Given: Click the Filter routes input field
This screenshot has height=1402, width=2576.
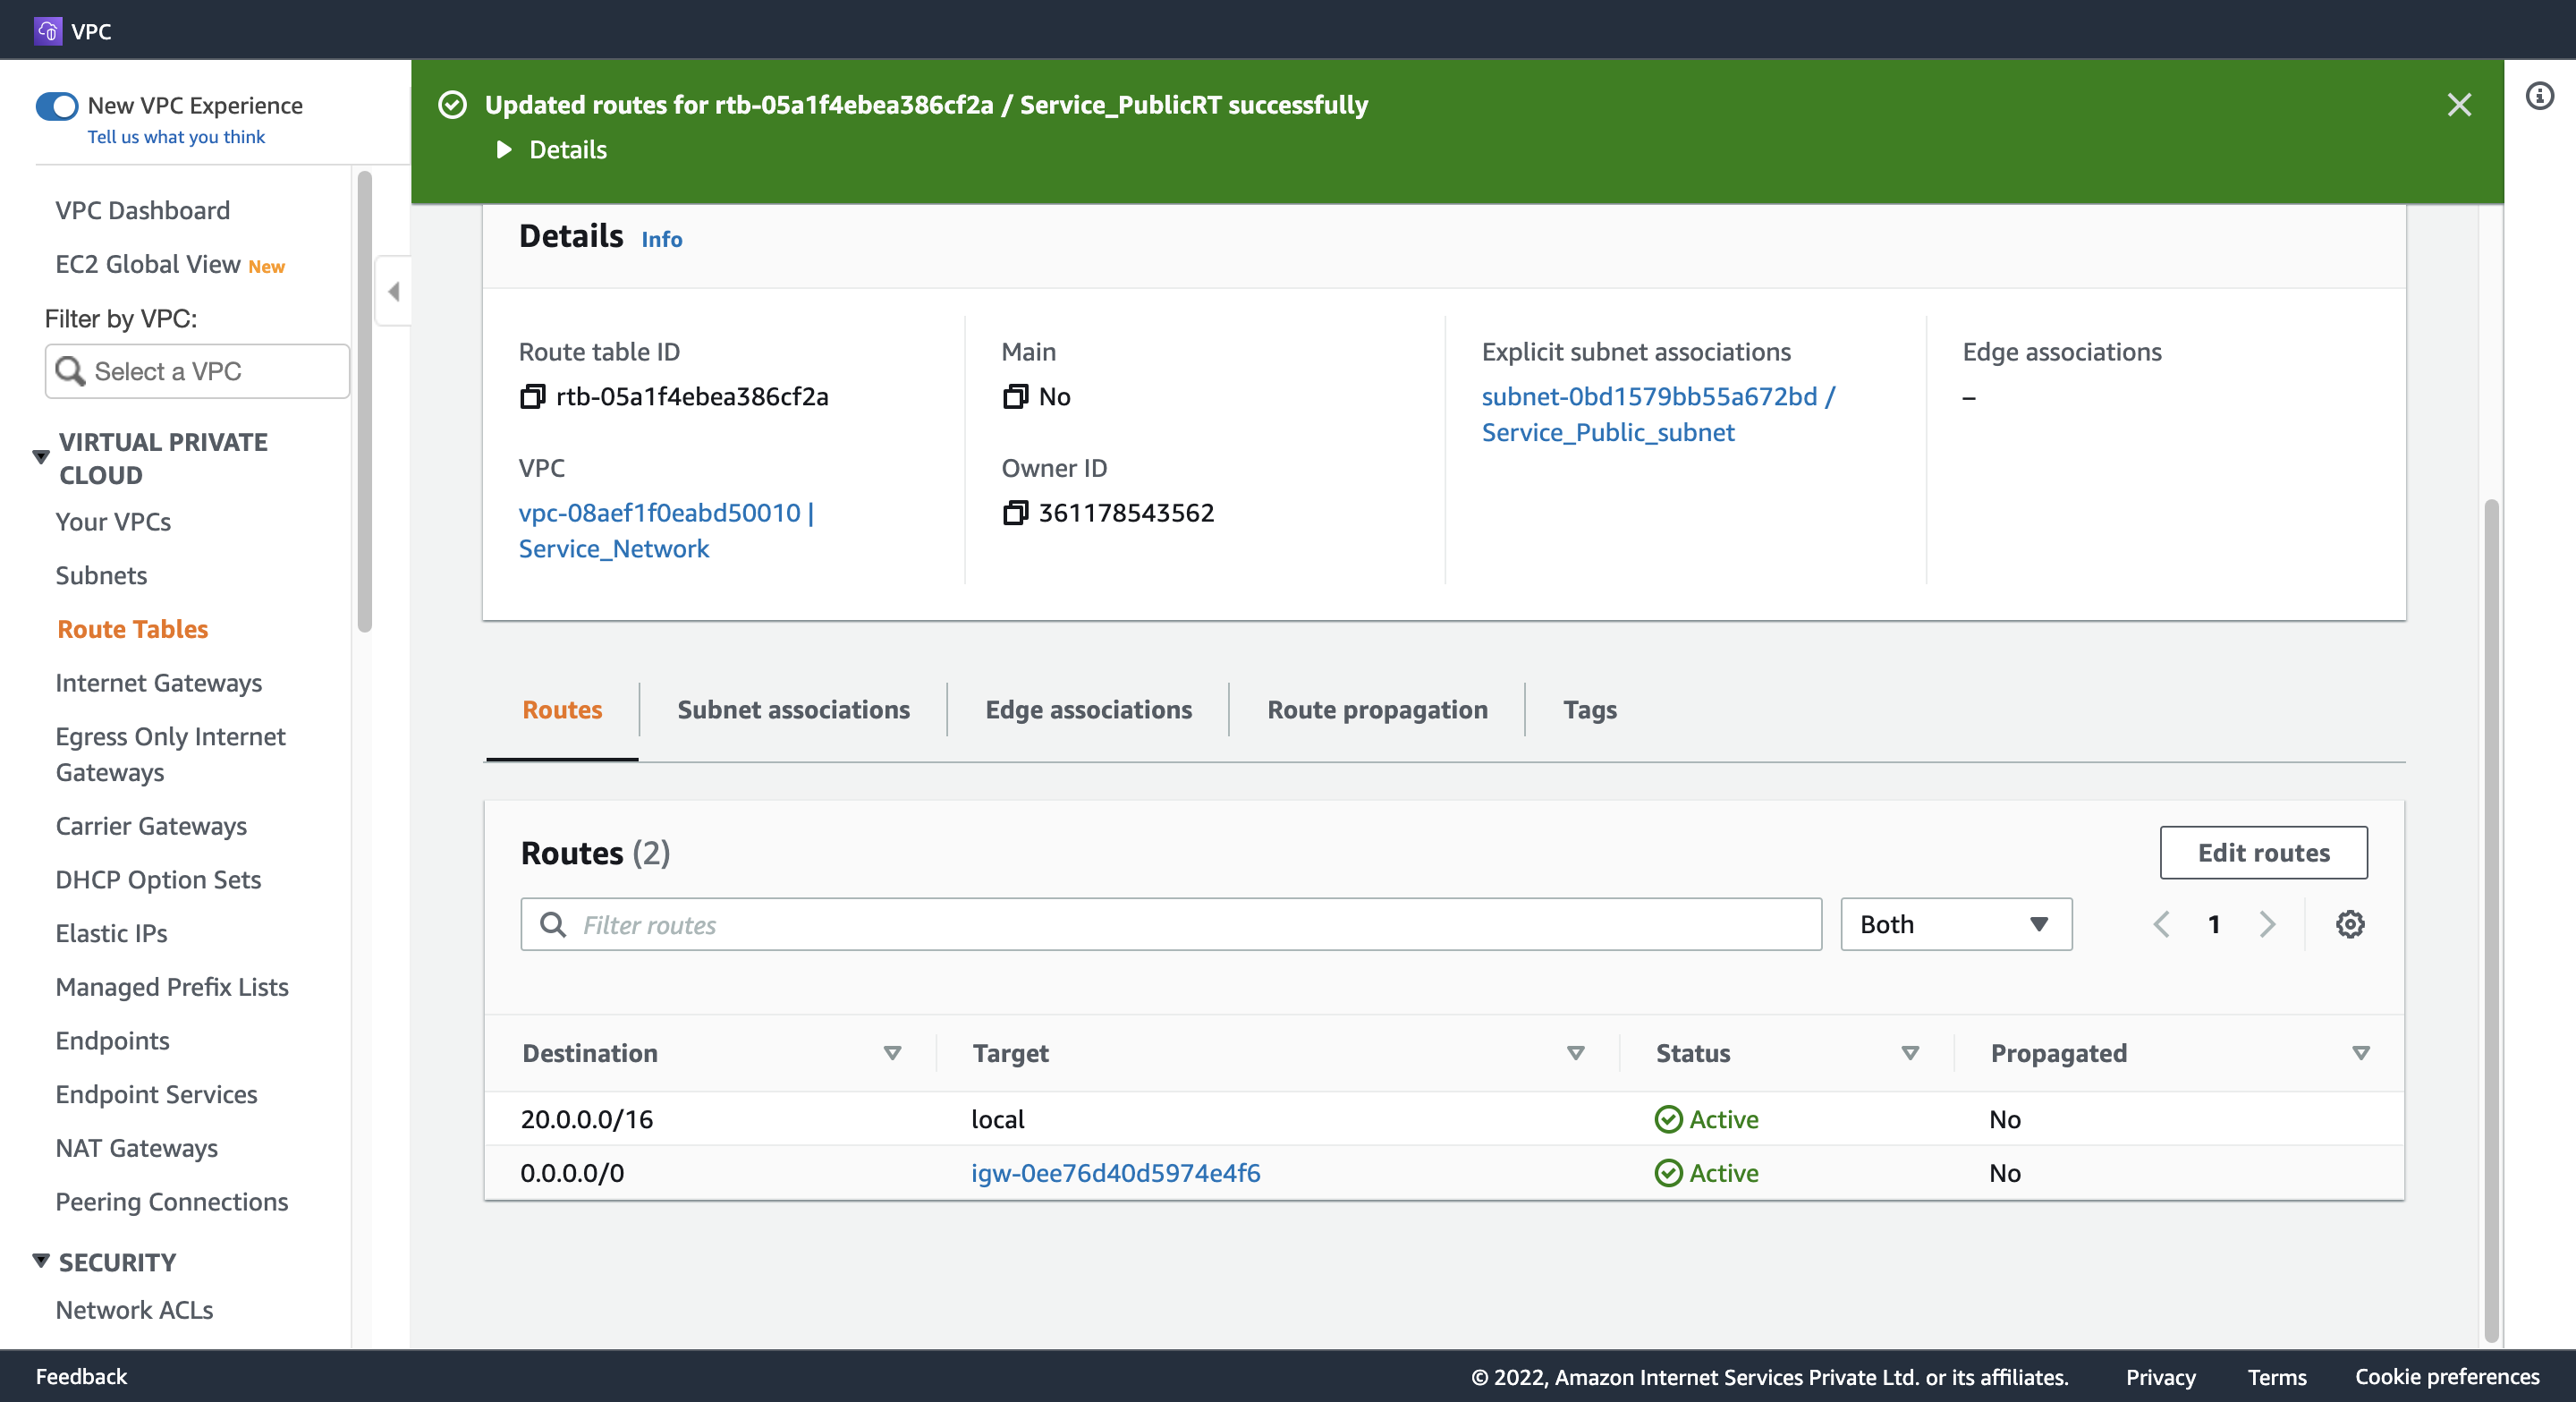Looking at the screenshot, I should (x=1170, y=922).
